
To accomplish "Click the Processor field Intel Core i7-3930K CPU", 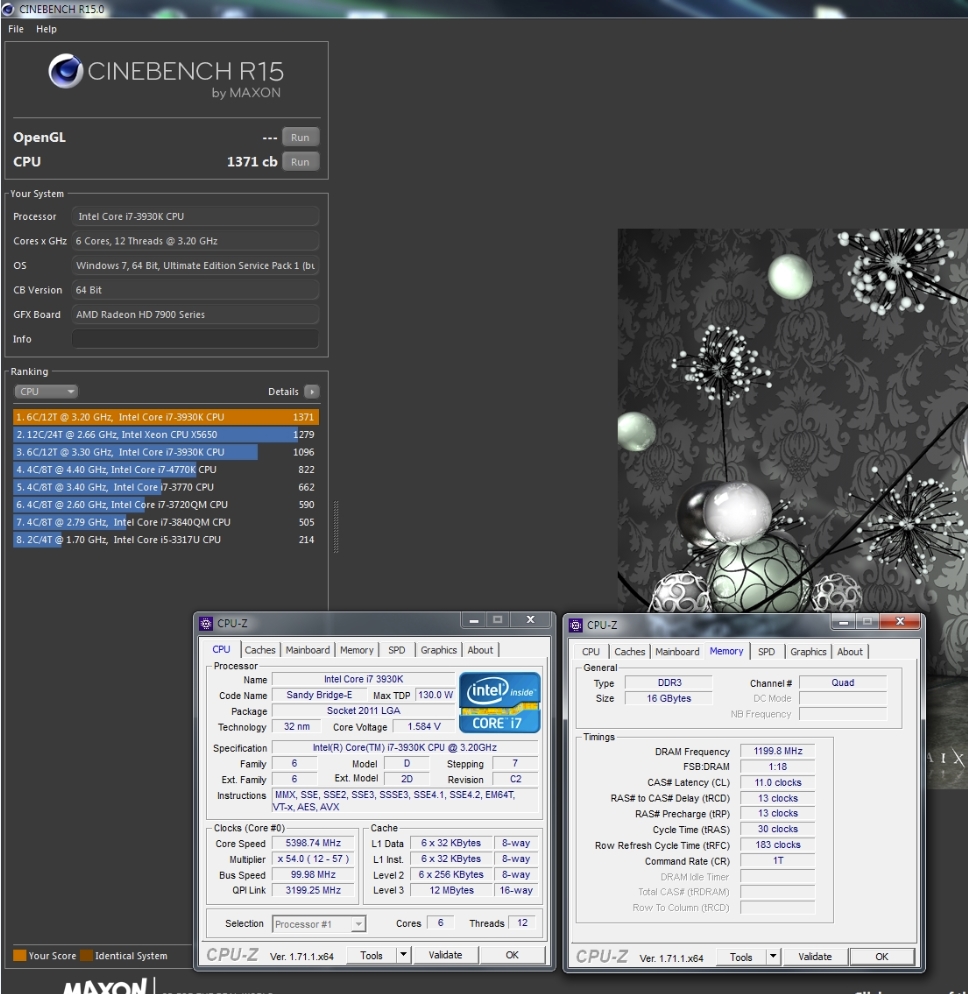I will pos(195,216).
